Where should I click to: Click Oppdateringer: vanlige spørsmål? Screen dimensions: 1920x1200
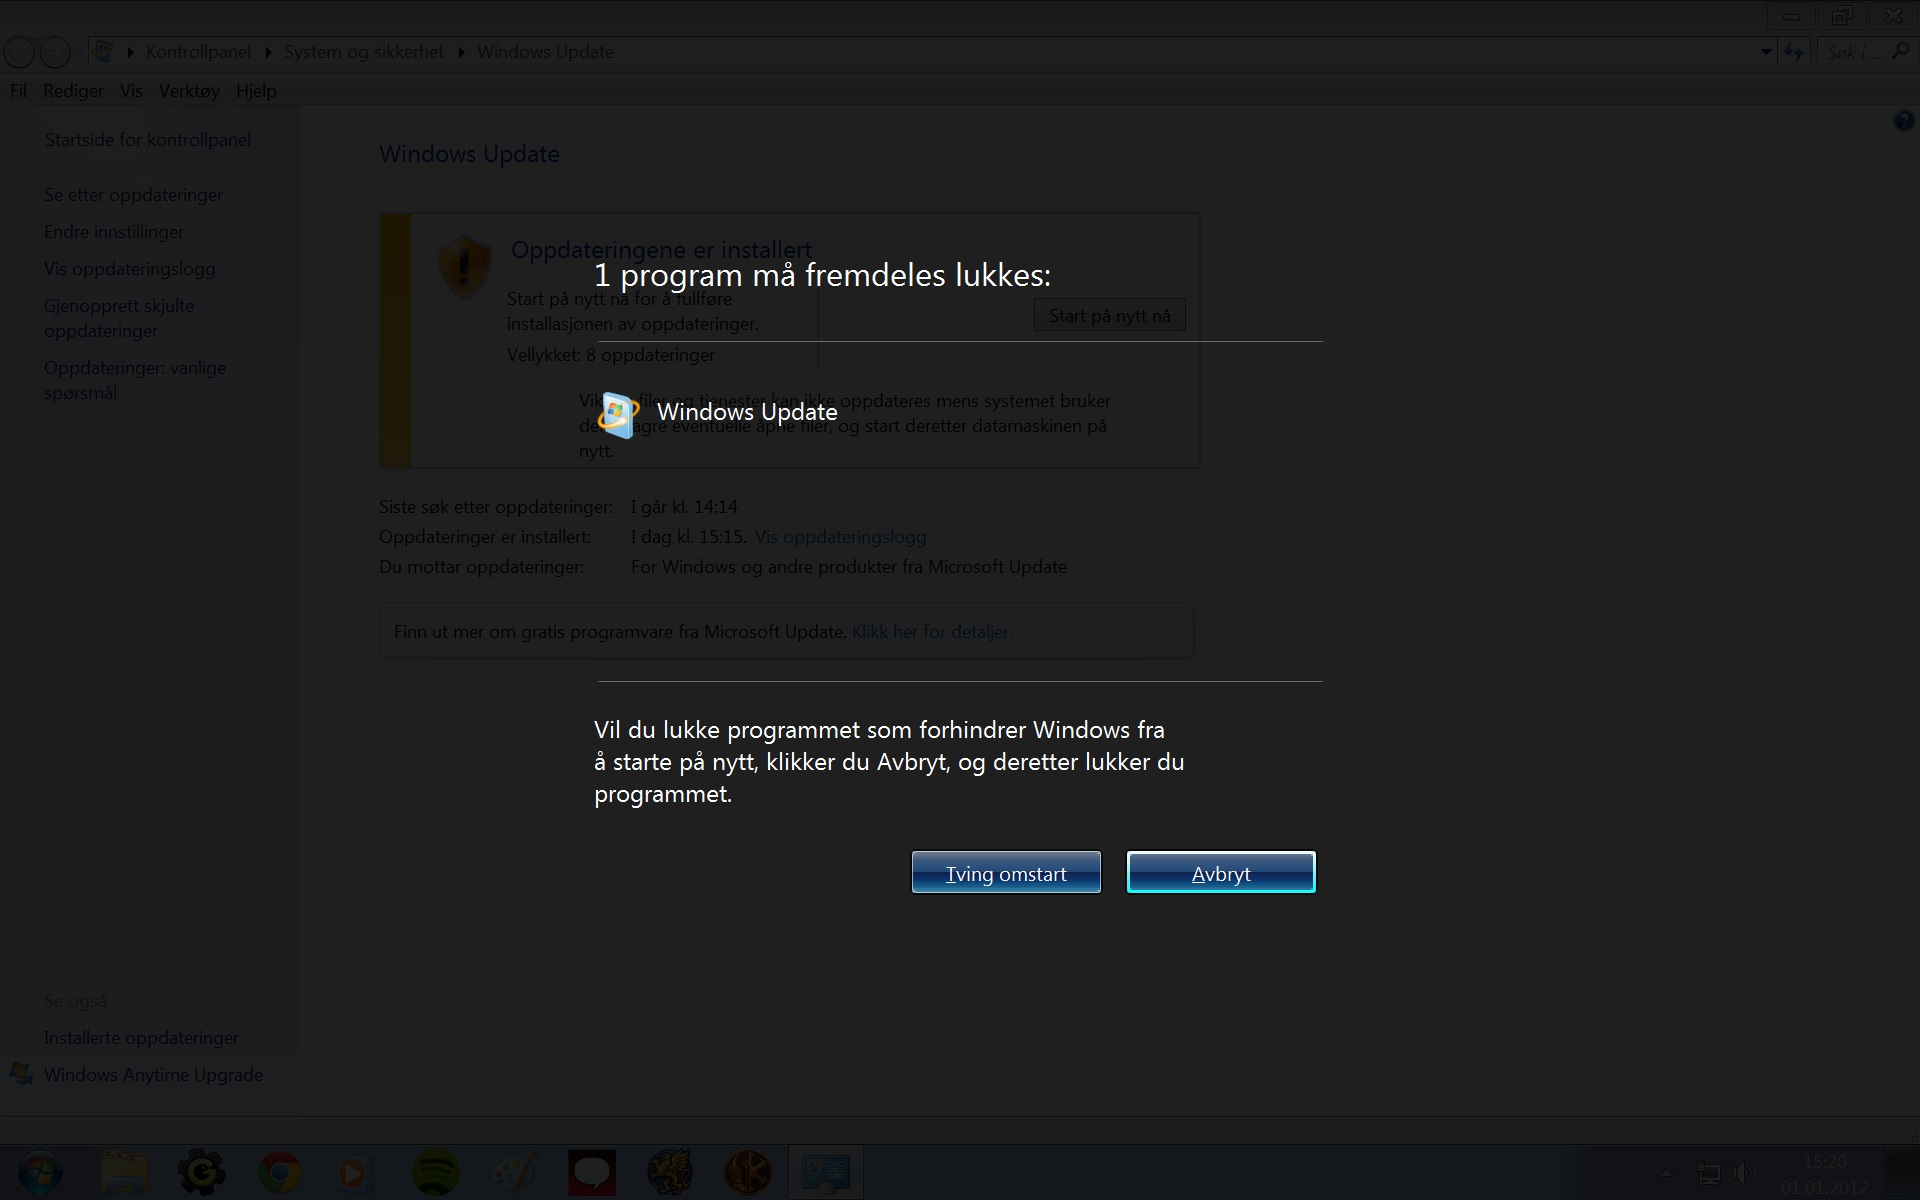(135, 380)
